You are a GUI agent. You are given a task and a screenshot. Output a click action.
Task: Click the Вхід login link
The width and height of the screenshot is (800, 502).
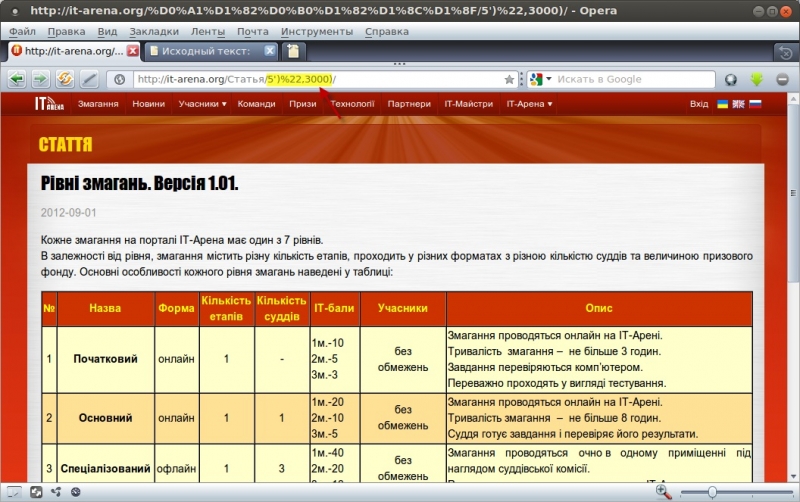699,104
